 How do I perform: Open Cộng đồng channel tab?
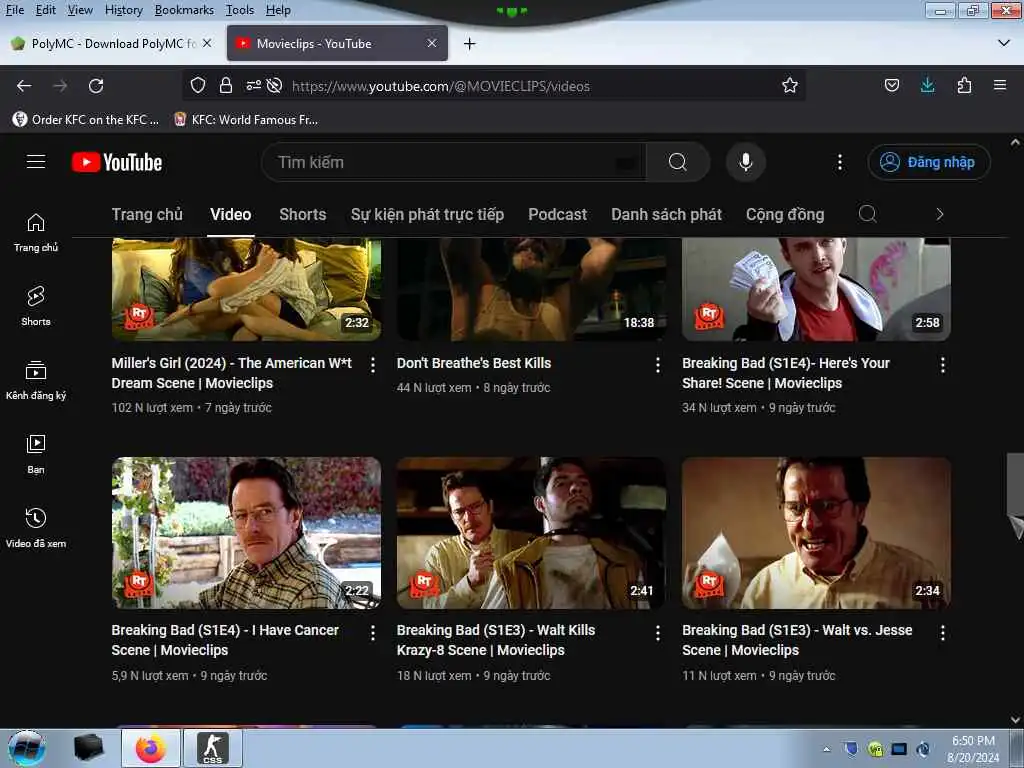(x=785, y=214)
